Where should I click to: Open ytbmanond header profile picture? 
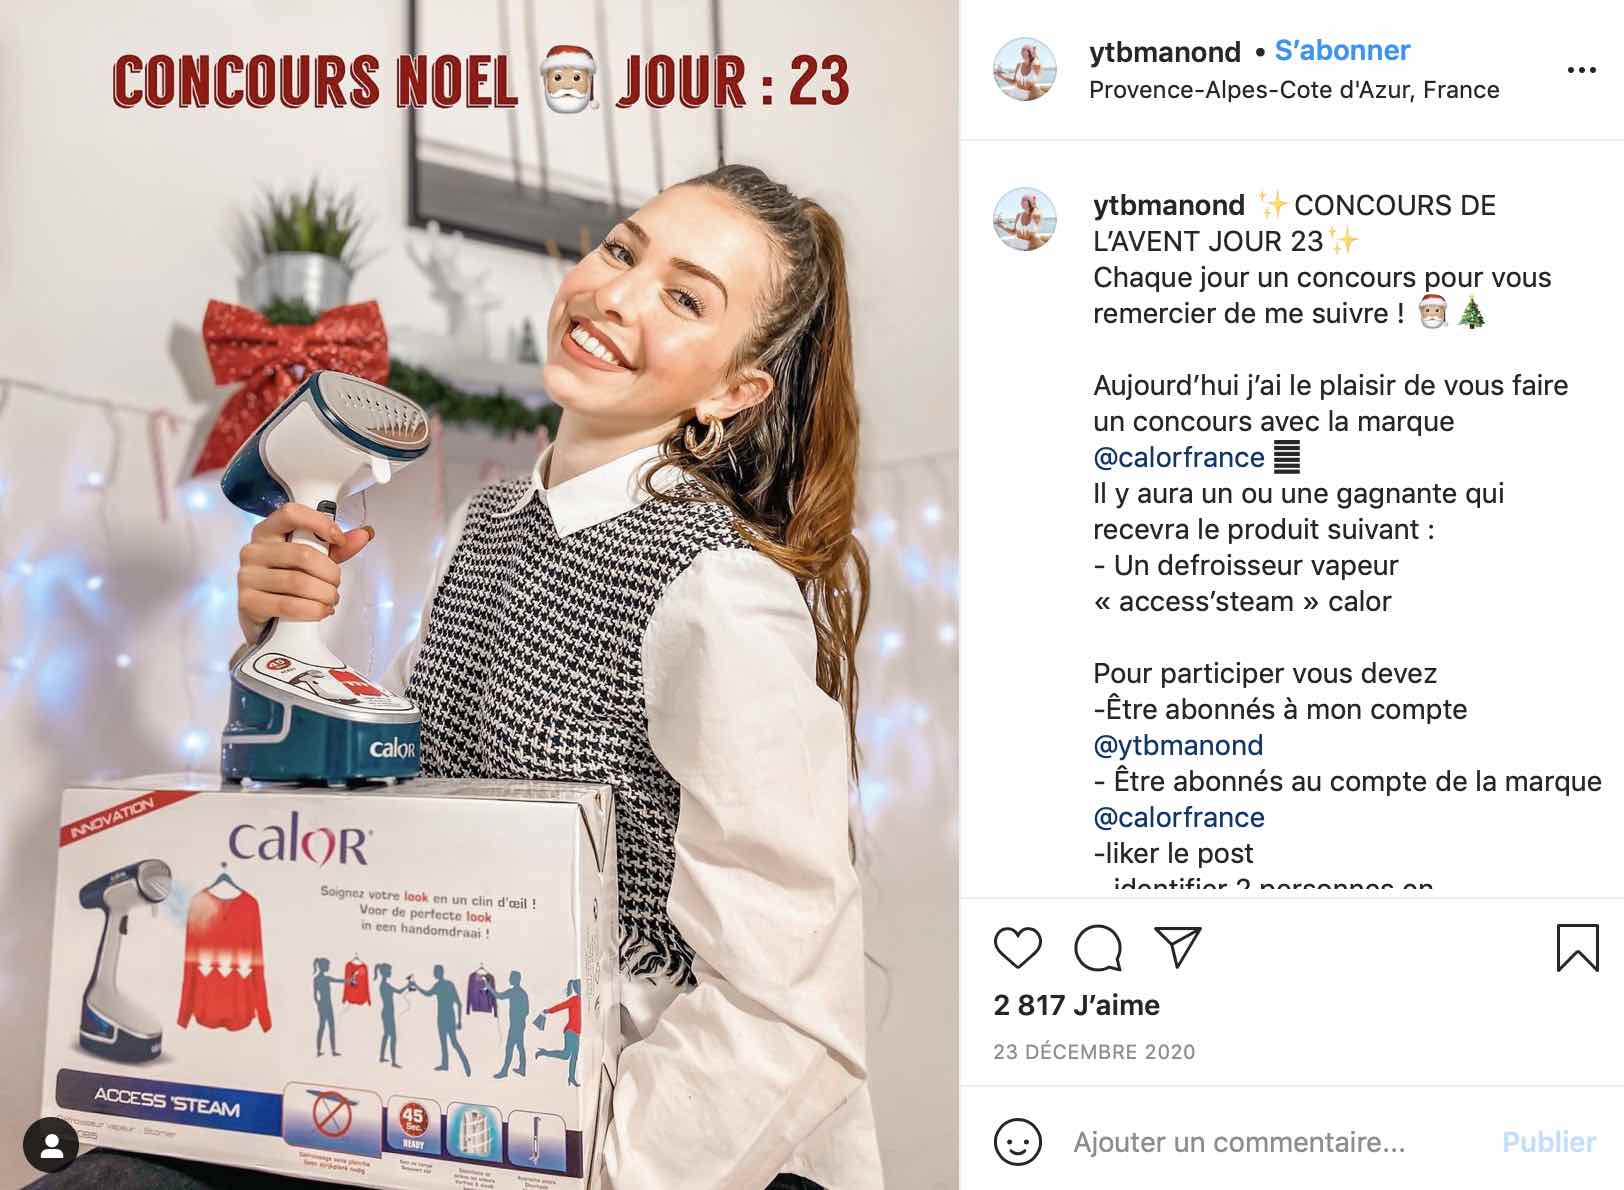pyautogui.click(x=1024, y=70)
